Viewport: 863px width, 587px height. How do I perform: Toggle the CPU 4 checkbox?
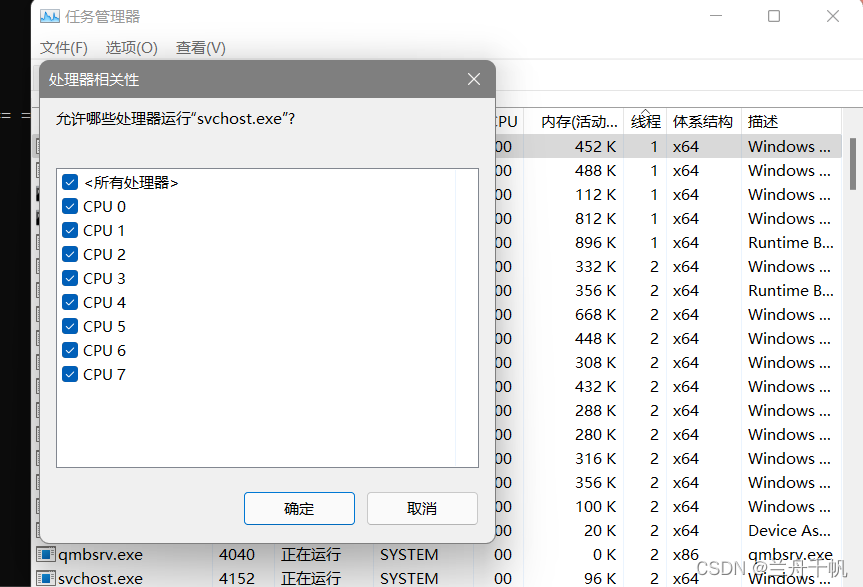click(70, 302)
